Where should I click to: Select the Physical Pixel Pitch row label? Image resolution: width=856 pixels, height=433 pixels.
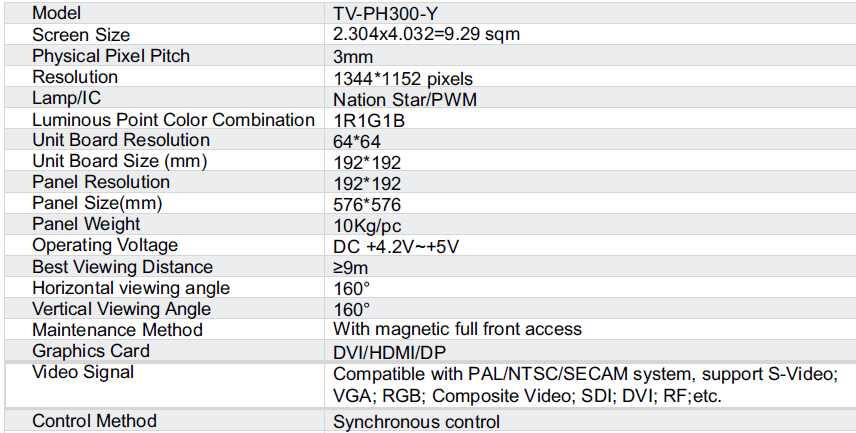tap(111, 56)
